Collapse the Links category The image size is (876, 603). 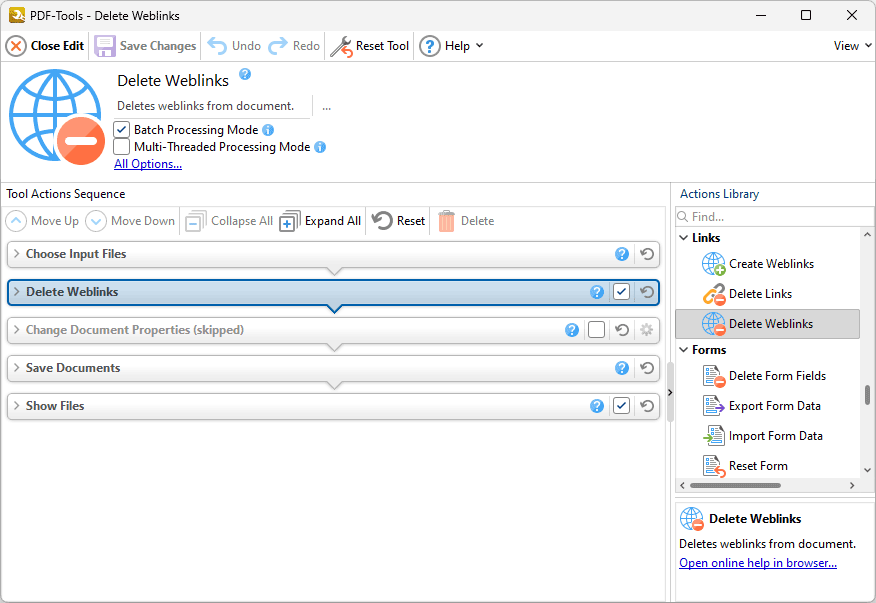click(x=683, y=238)
